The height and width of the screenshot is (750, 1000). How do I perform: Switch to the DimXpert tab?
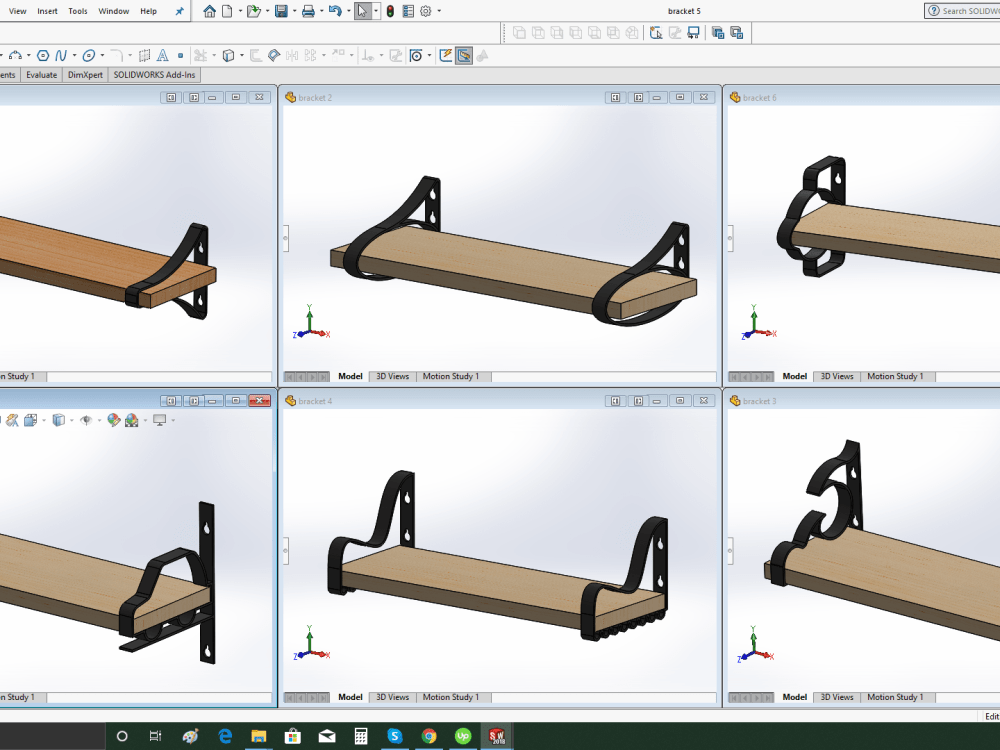point(85,75)
